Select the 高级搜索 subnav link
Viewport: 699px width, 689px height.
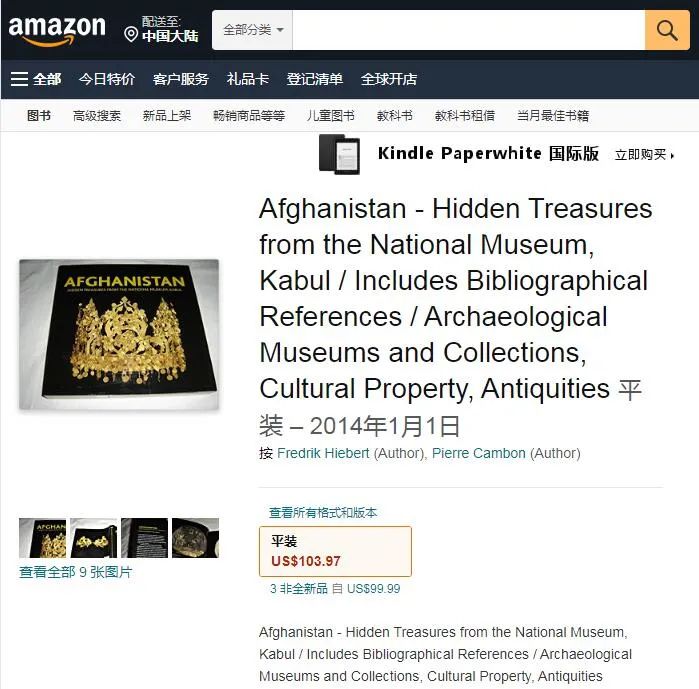click(x=97, y=116)
